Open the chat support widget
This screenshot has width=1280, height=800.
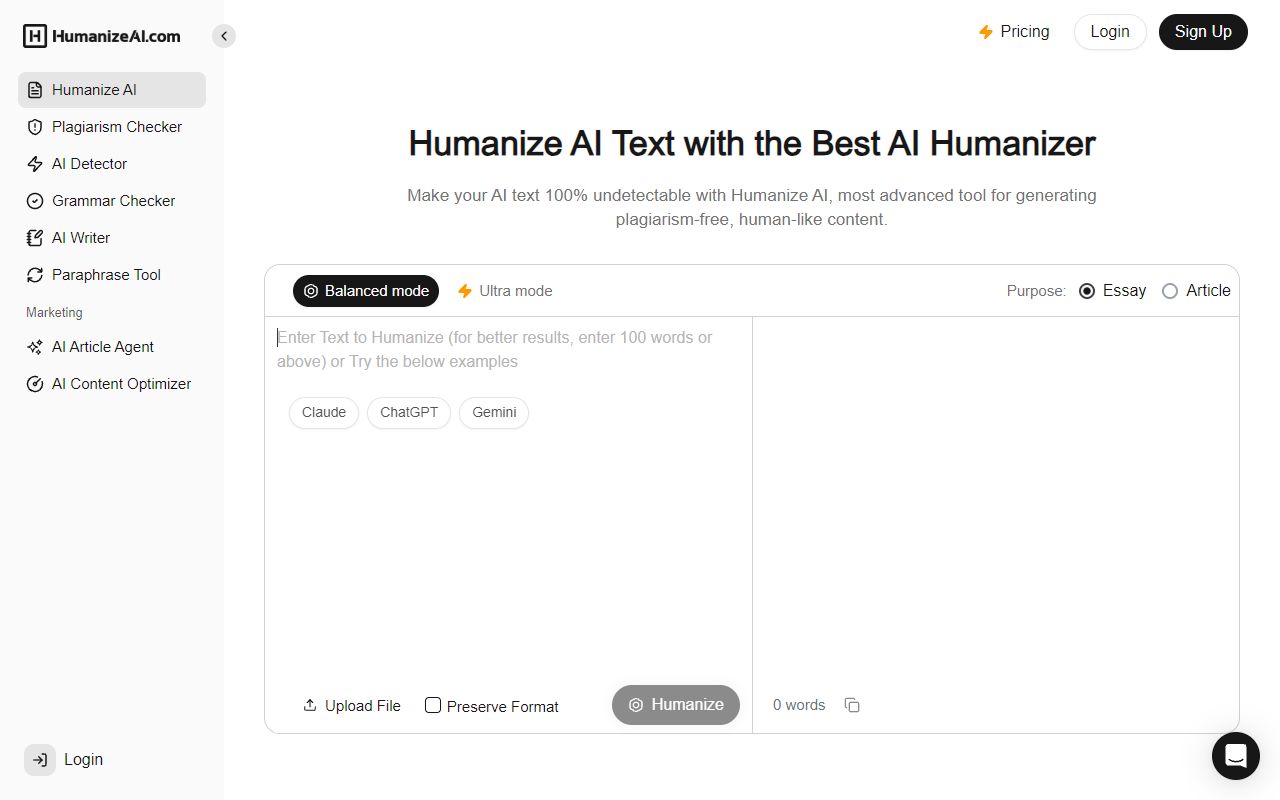(1236, 756)
